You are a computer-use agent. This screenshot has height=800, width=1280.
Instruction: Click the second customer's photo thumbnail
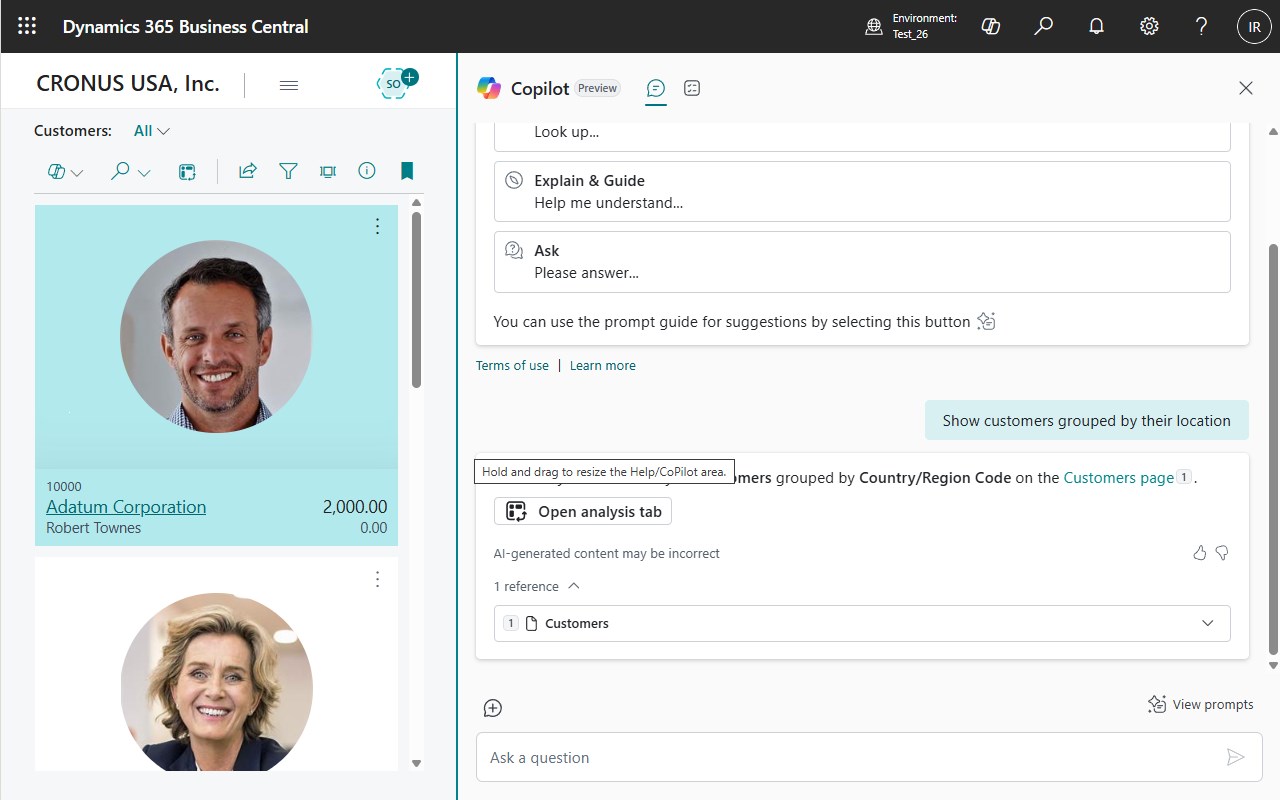coord(217,682)
